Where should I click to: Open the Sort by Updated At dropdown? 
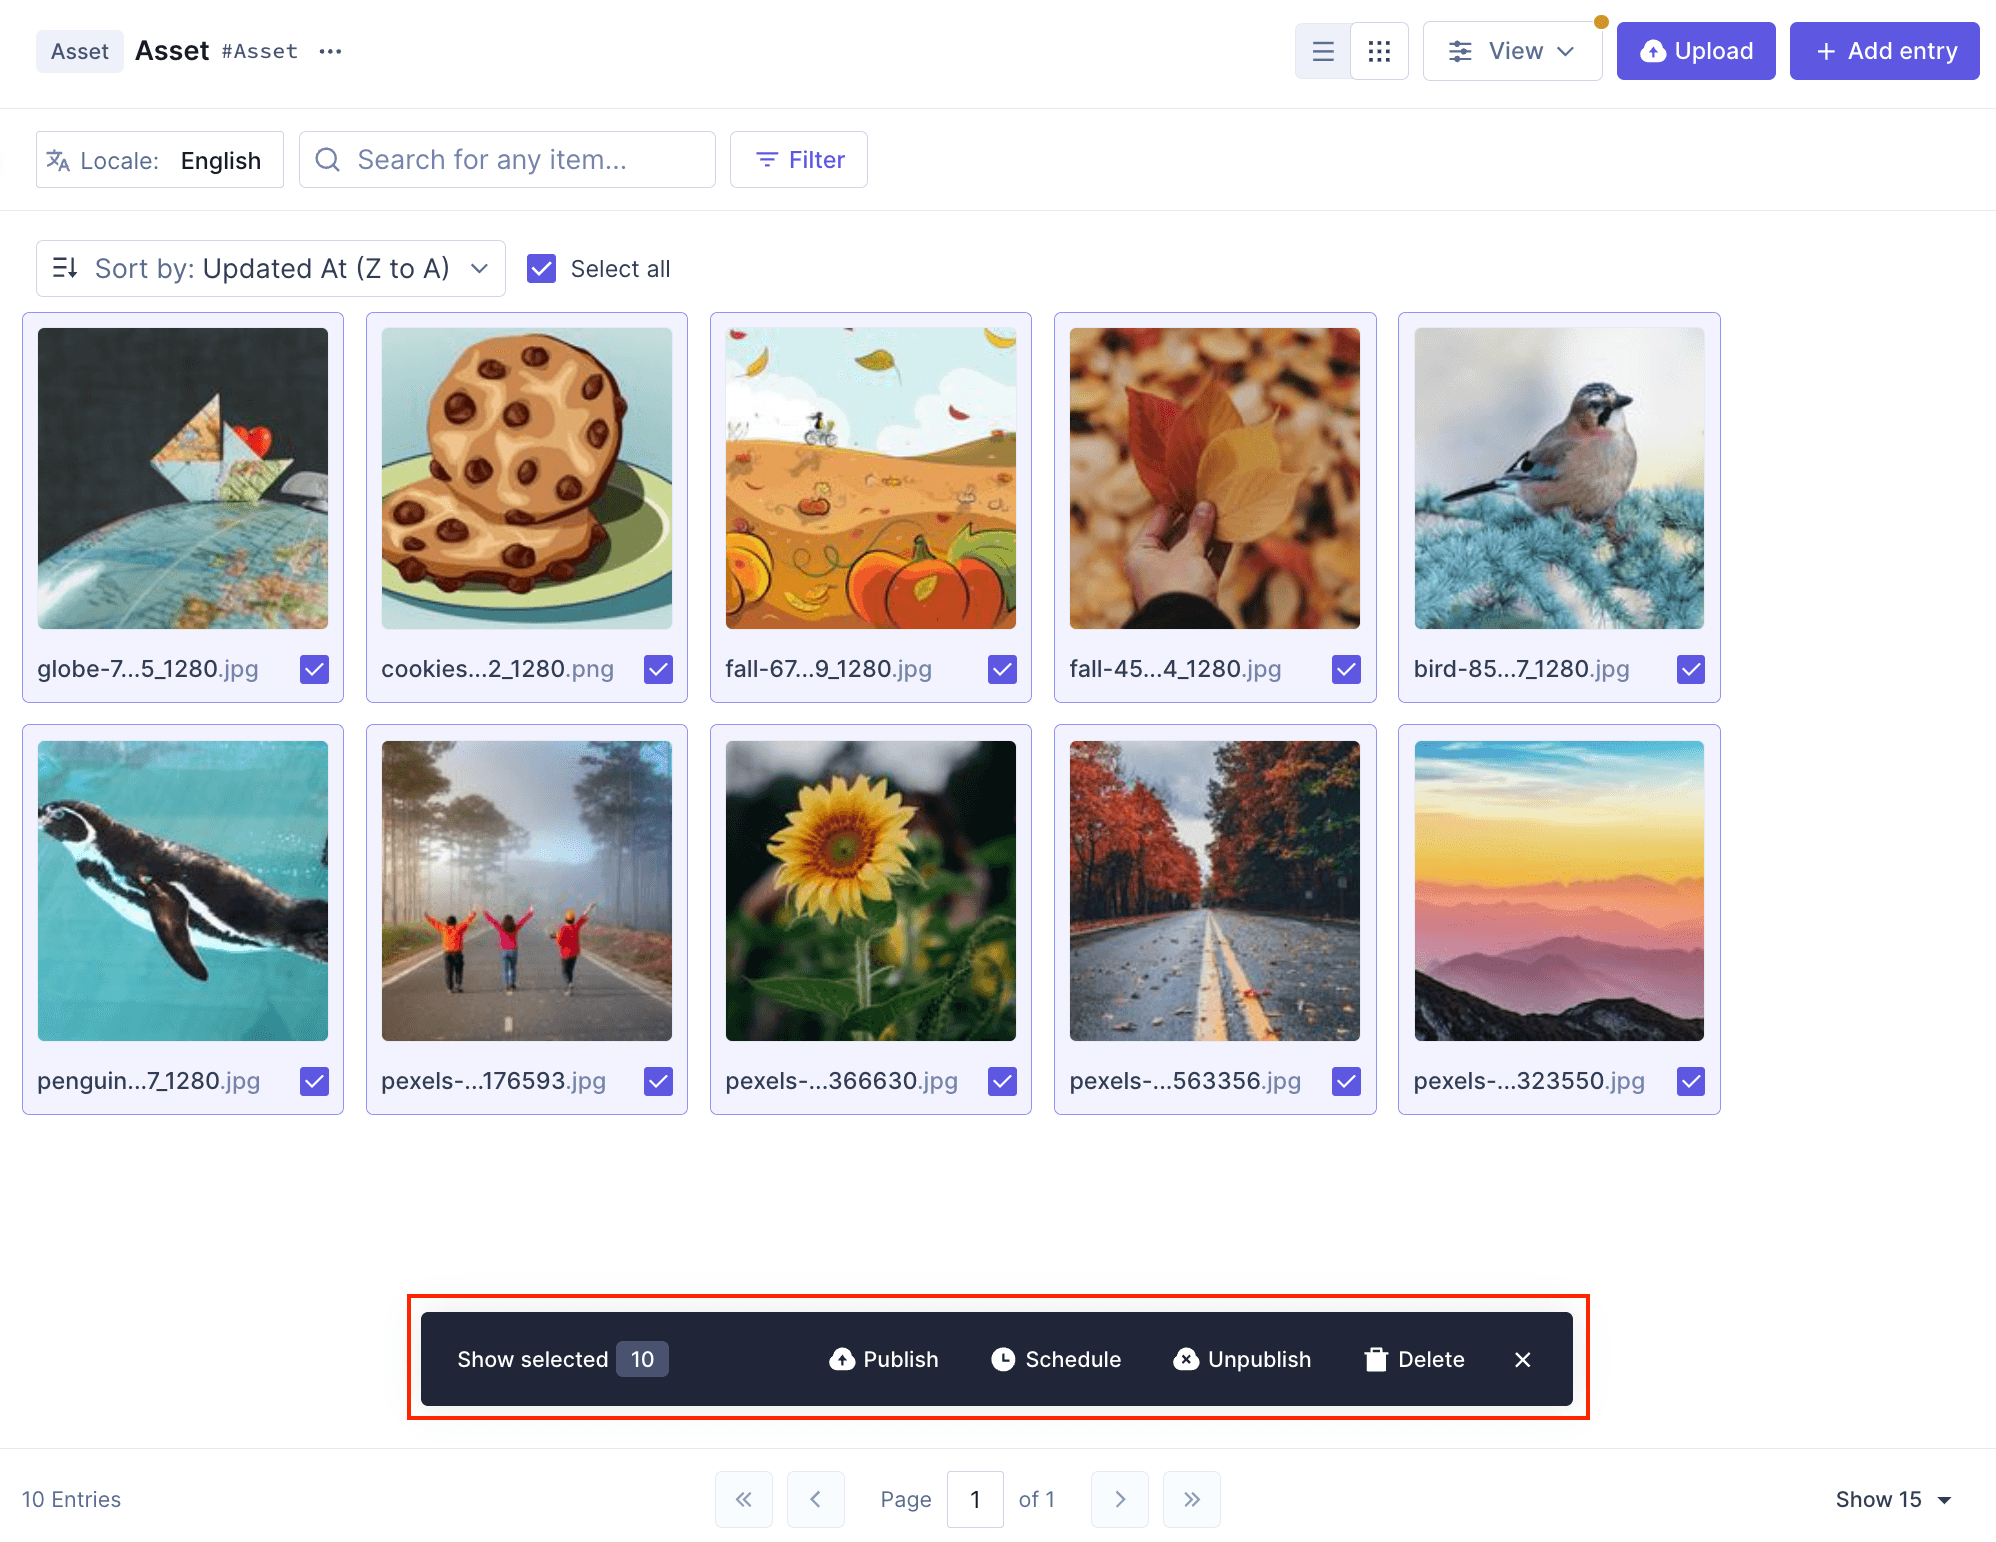point(270,268)
